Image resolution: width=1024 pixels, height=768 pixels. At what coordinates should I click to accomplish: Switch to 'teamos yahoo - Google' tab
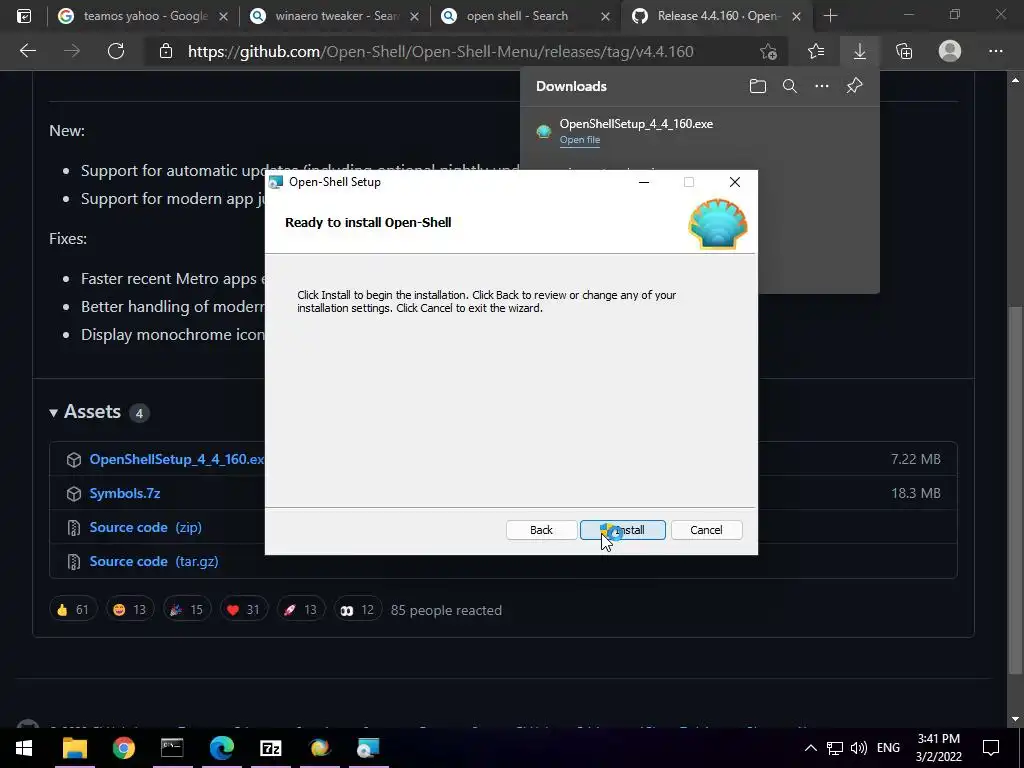pyautogui.click(x=143, y=16)
